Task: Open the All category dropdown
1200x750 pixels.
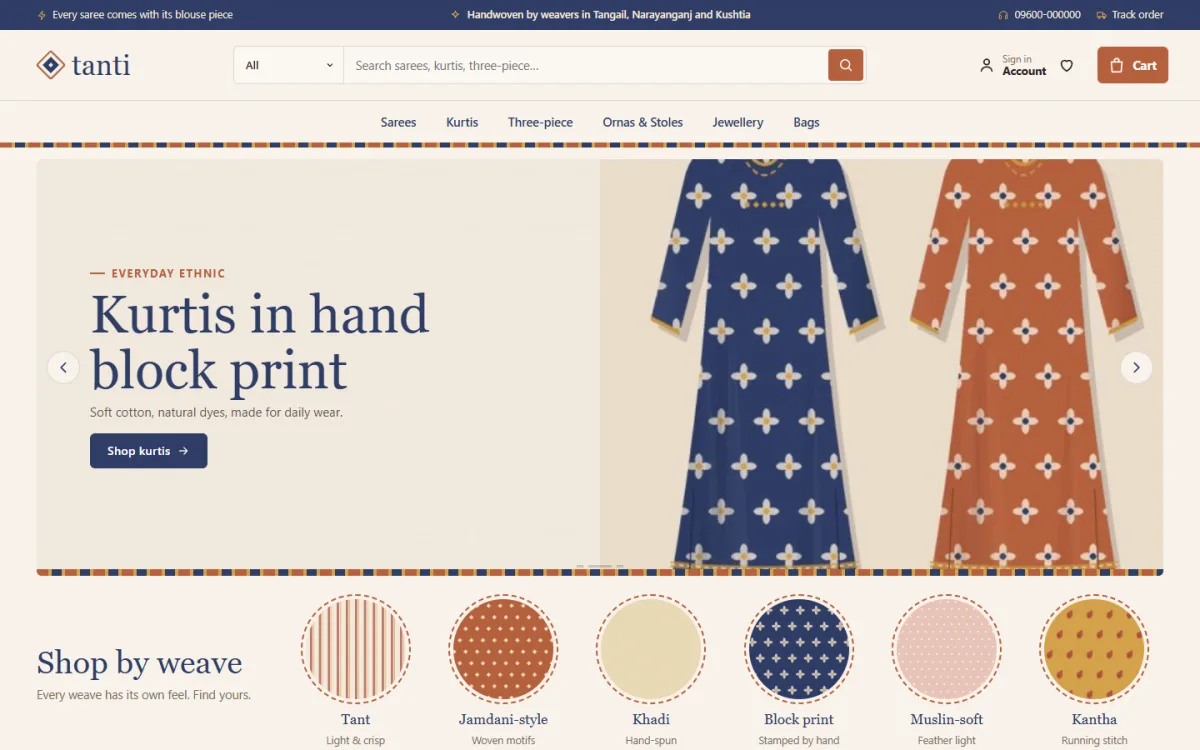Action: (x=289, y=65)
